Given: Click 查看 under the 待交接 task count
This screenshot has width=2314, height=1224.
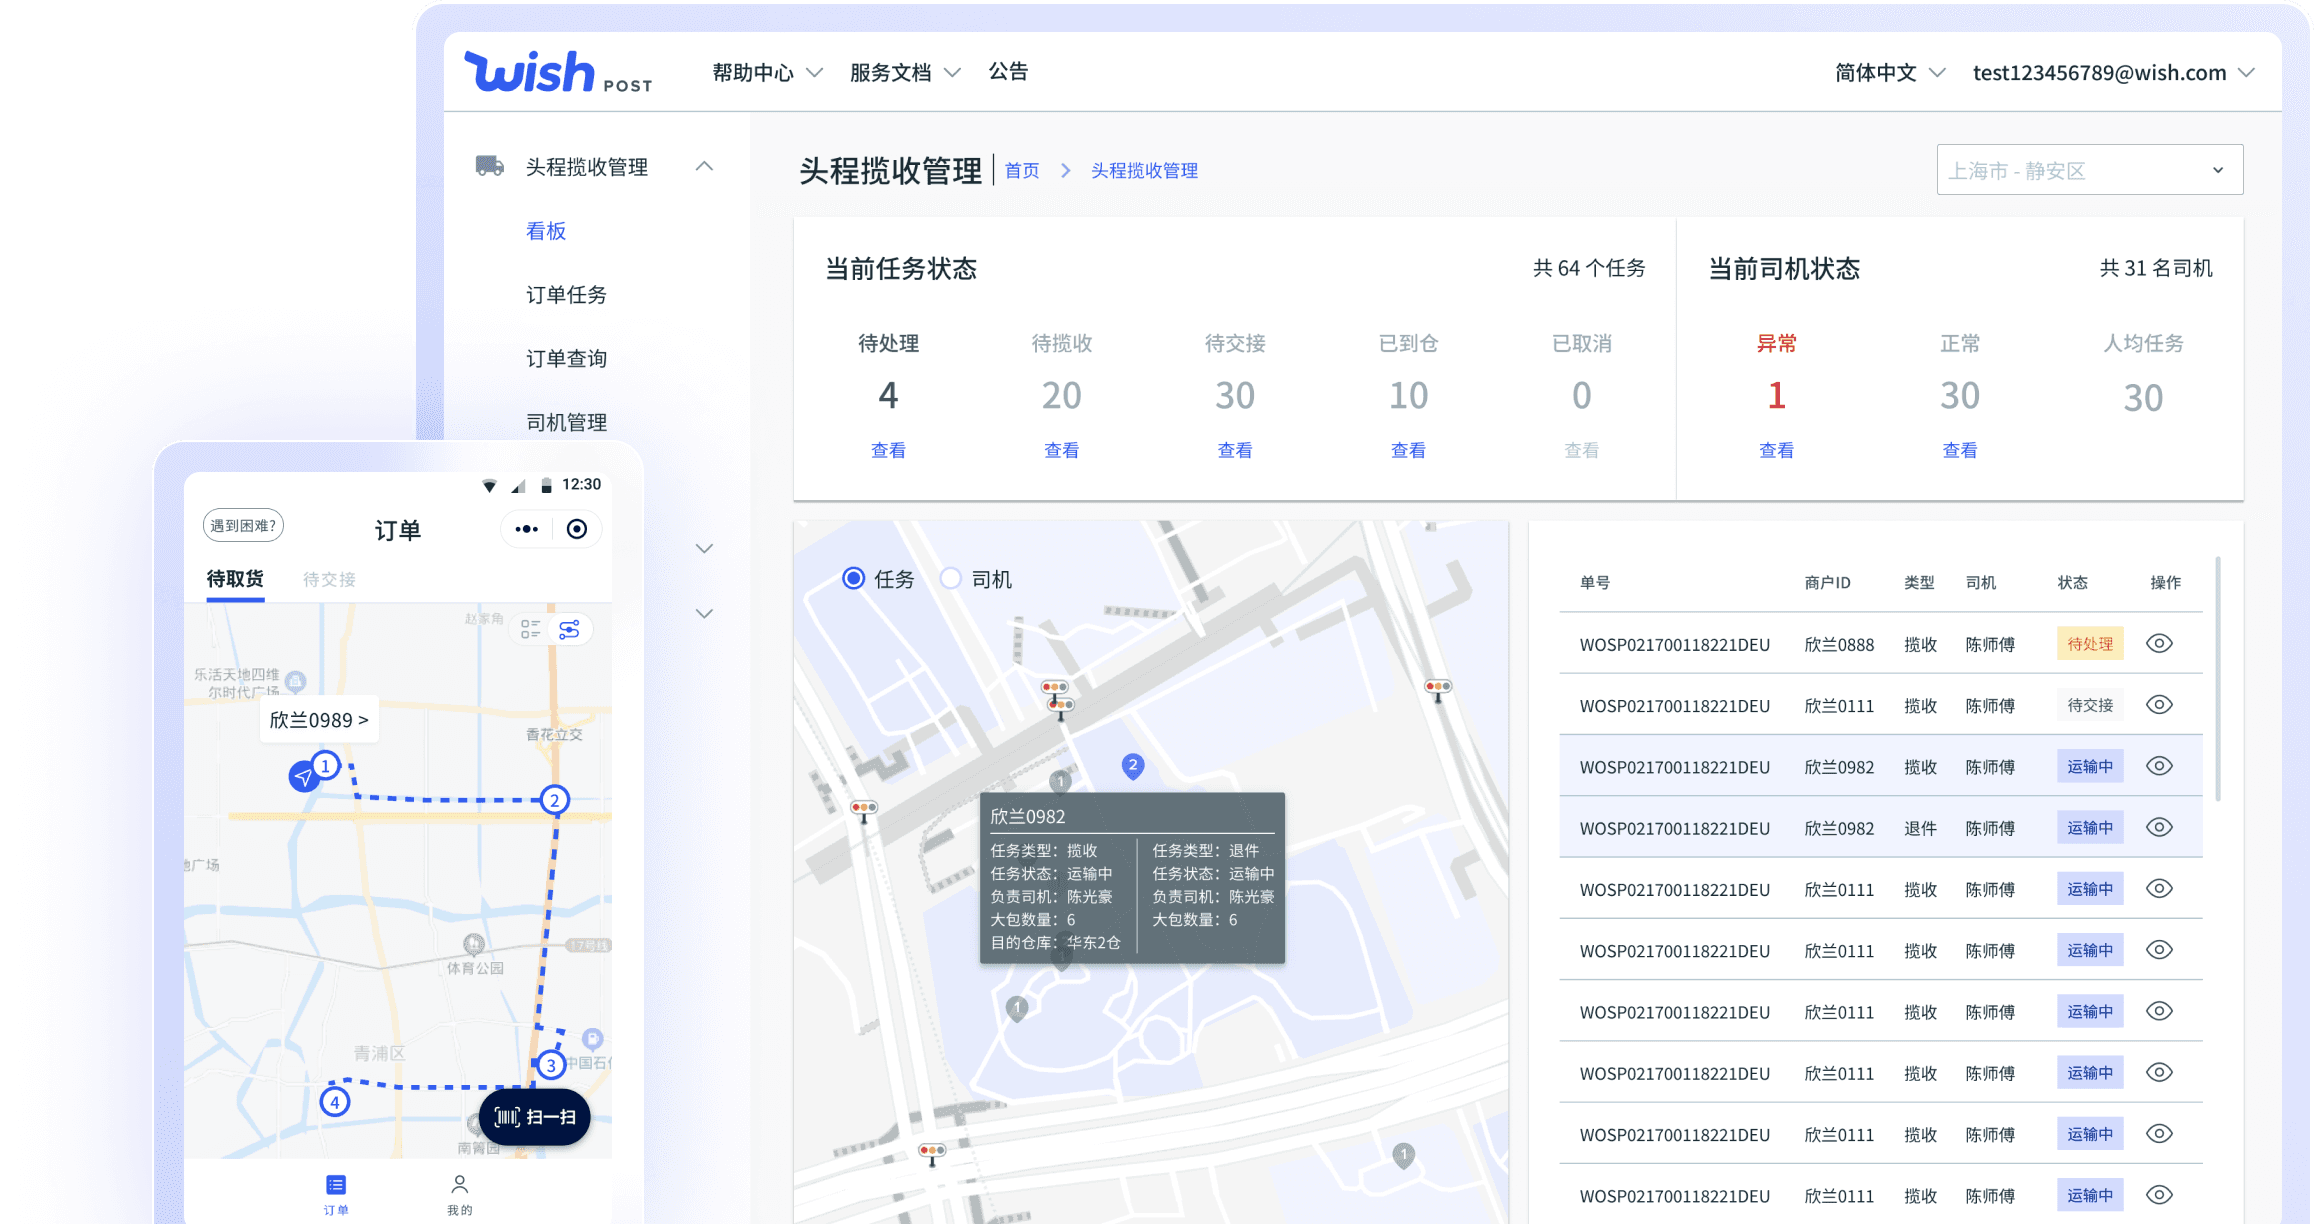Looking at the screenshot, I should point(1234,451).
